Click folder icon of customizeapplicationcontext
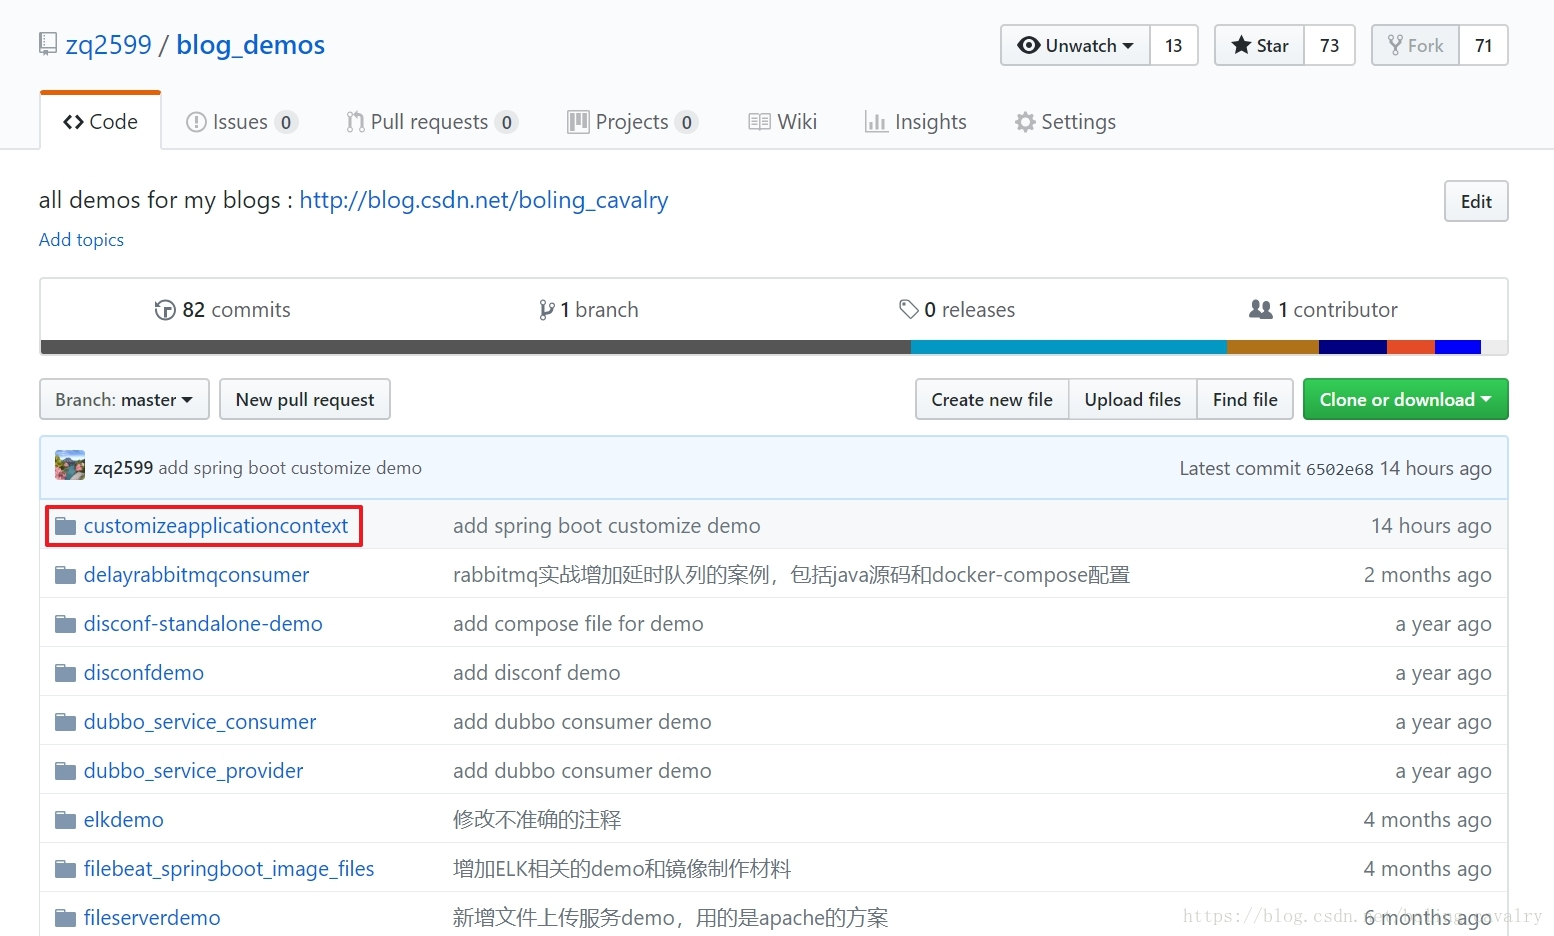 click(66, 526)
